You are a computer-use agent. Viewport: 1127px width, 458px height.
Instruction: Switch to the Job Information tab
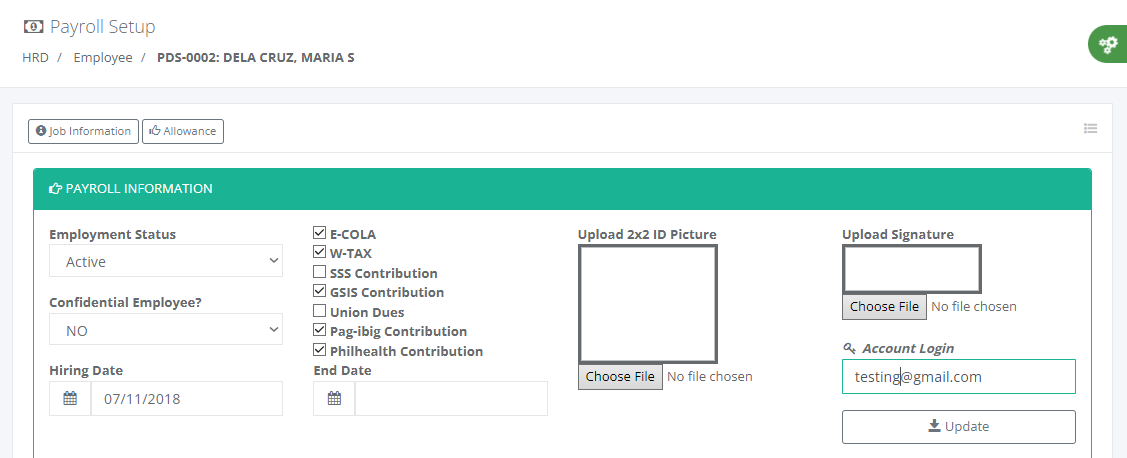[83, 132]
